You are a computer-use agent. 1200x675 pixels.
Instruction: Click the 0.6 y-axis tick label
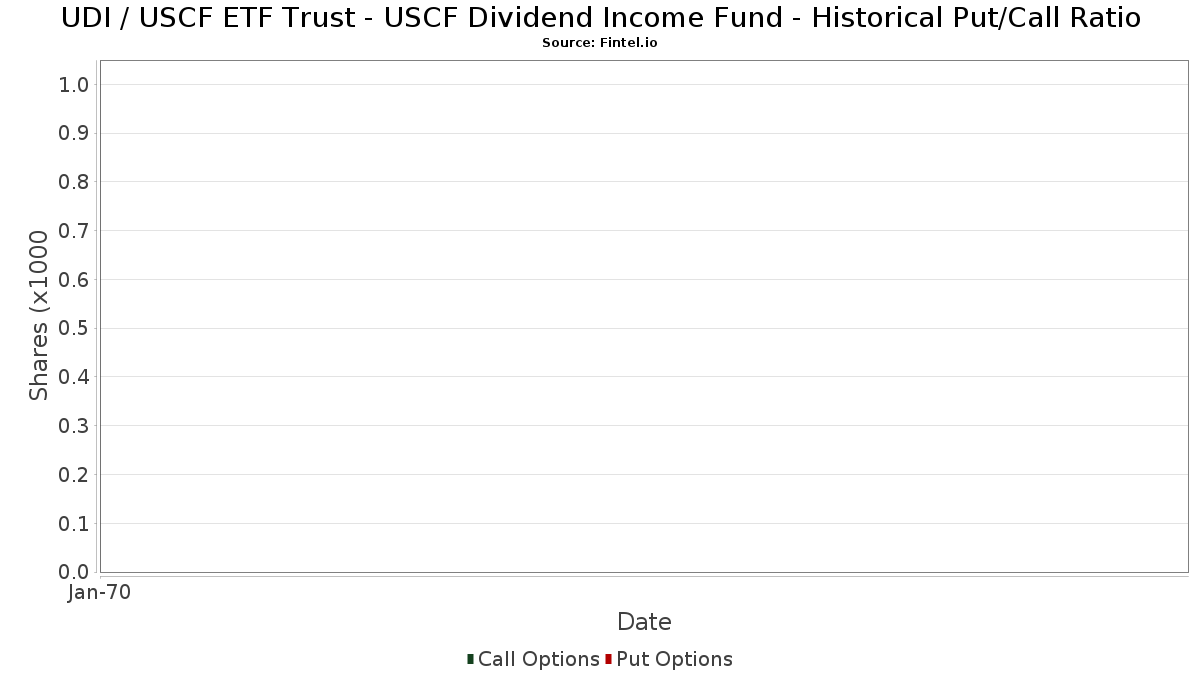[x=74, y=280]
